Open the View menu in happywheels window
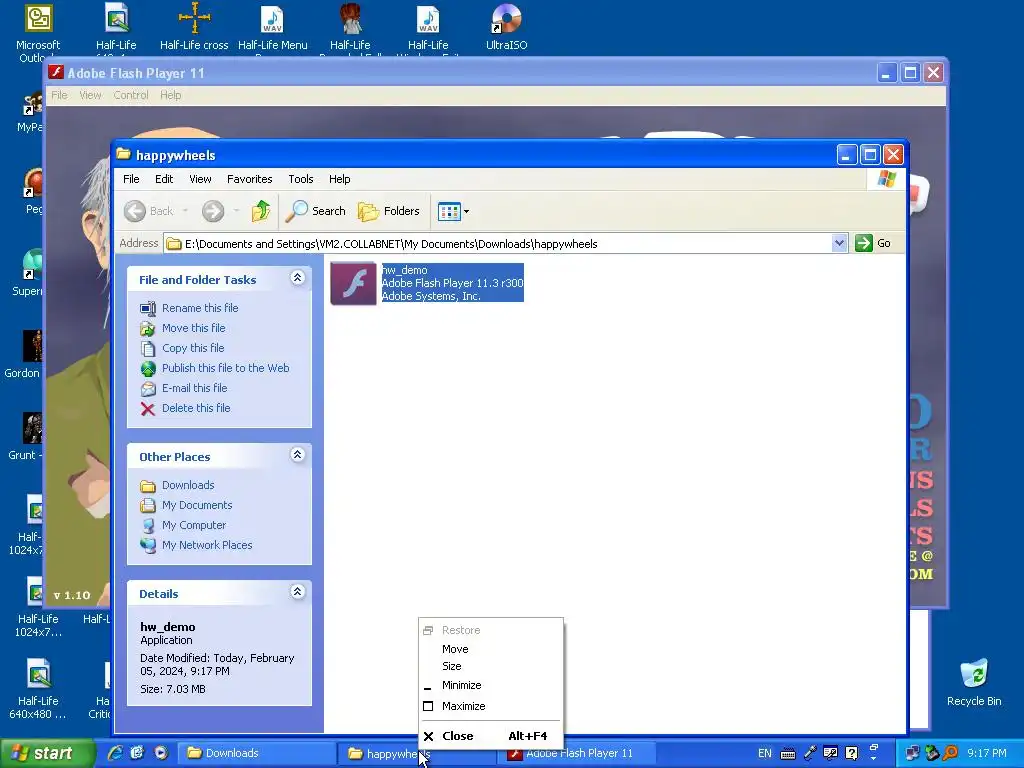This screenshot has width=1024, height=768. [x=200, y=179]
